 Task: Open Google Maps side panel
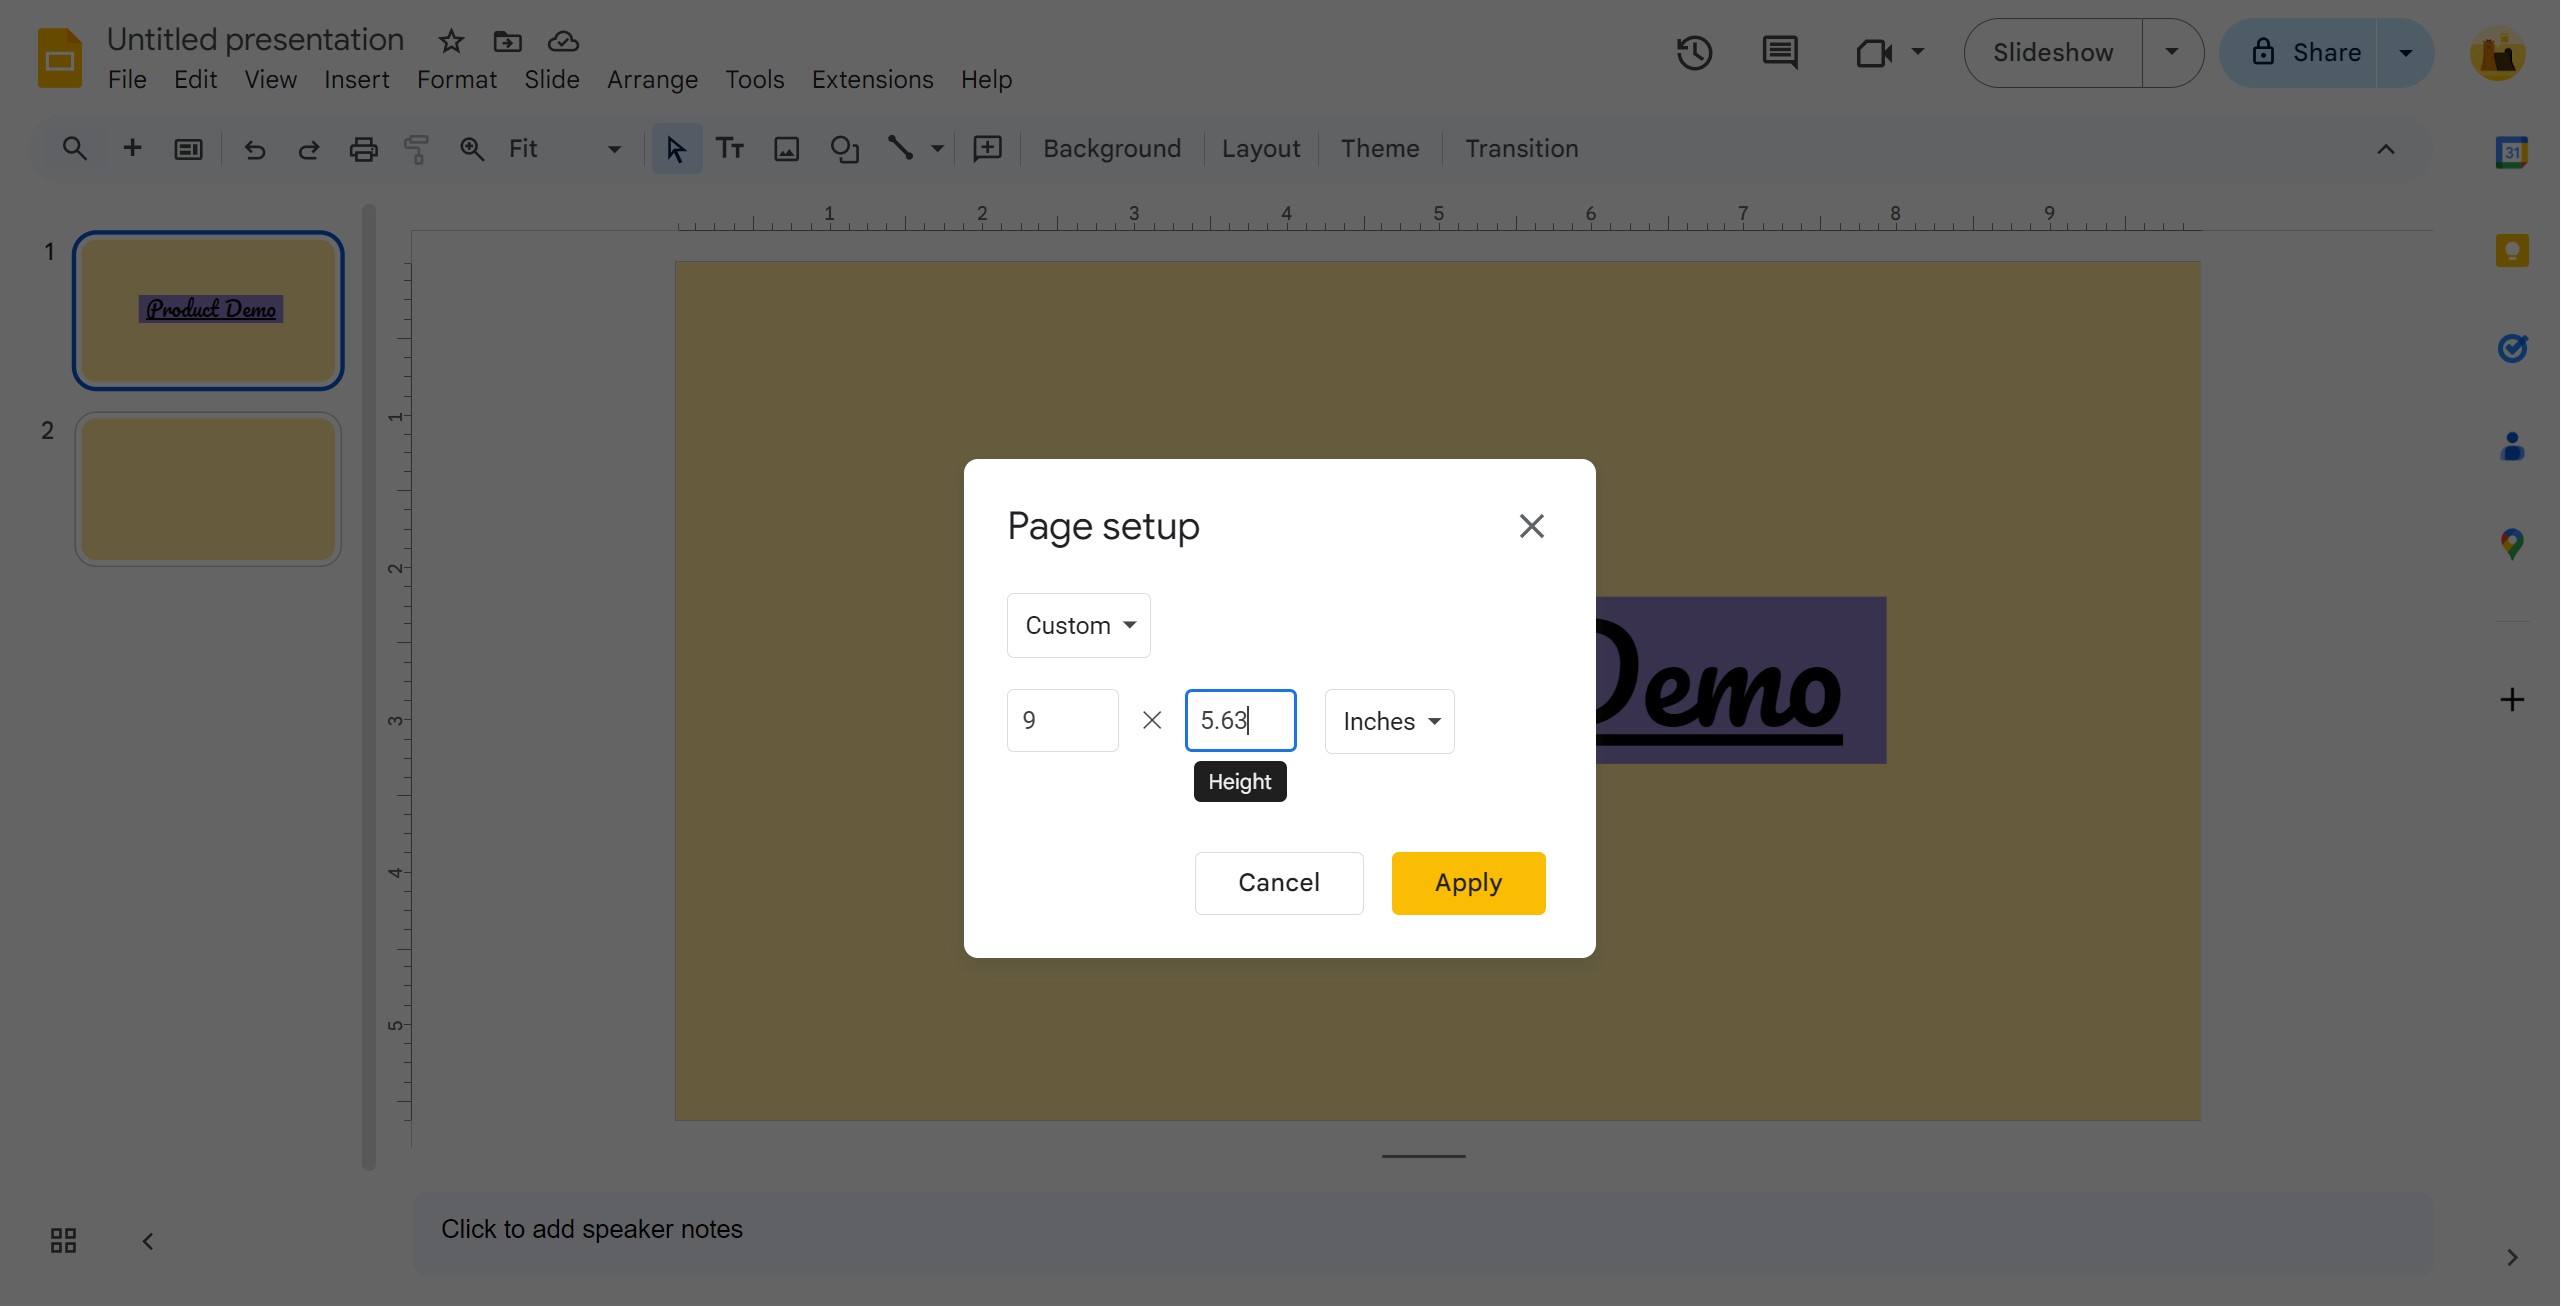tap(2512, 544)
